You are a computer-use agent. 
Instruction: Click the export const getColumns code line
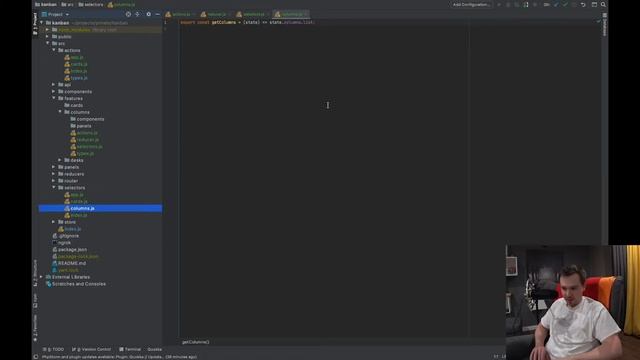pyautogui.click(x=247, y=22)
